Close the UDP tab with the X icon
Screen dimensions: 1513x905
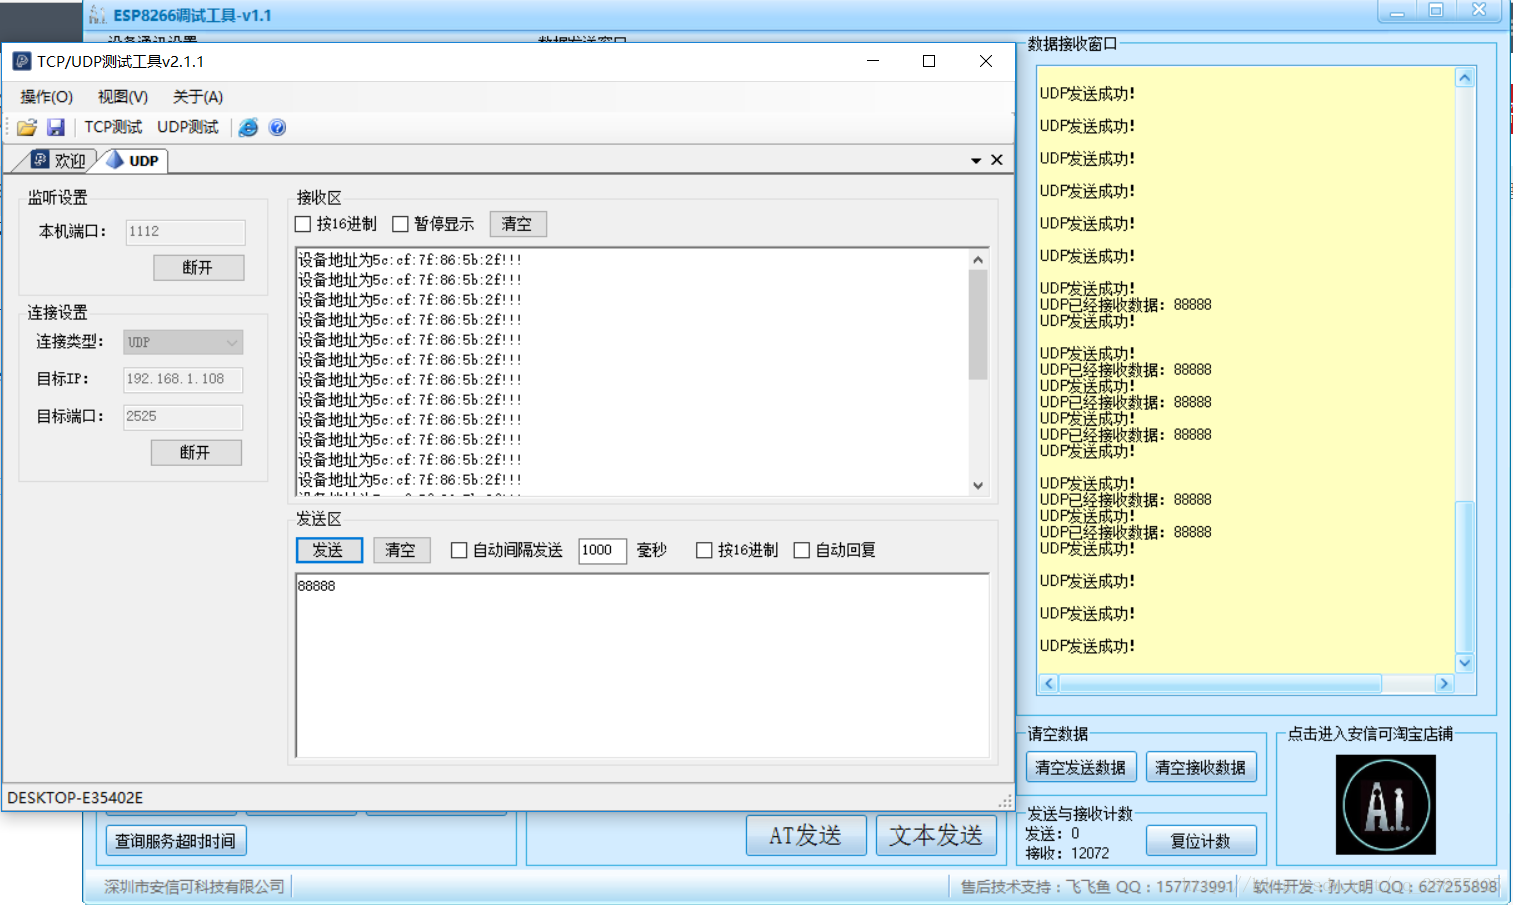(997, 160)
